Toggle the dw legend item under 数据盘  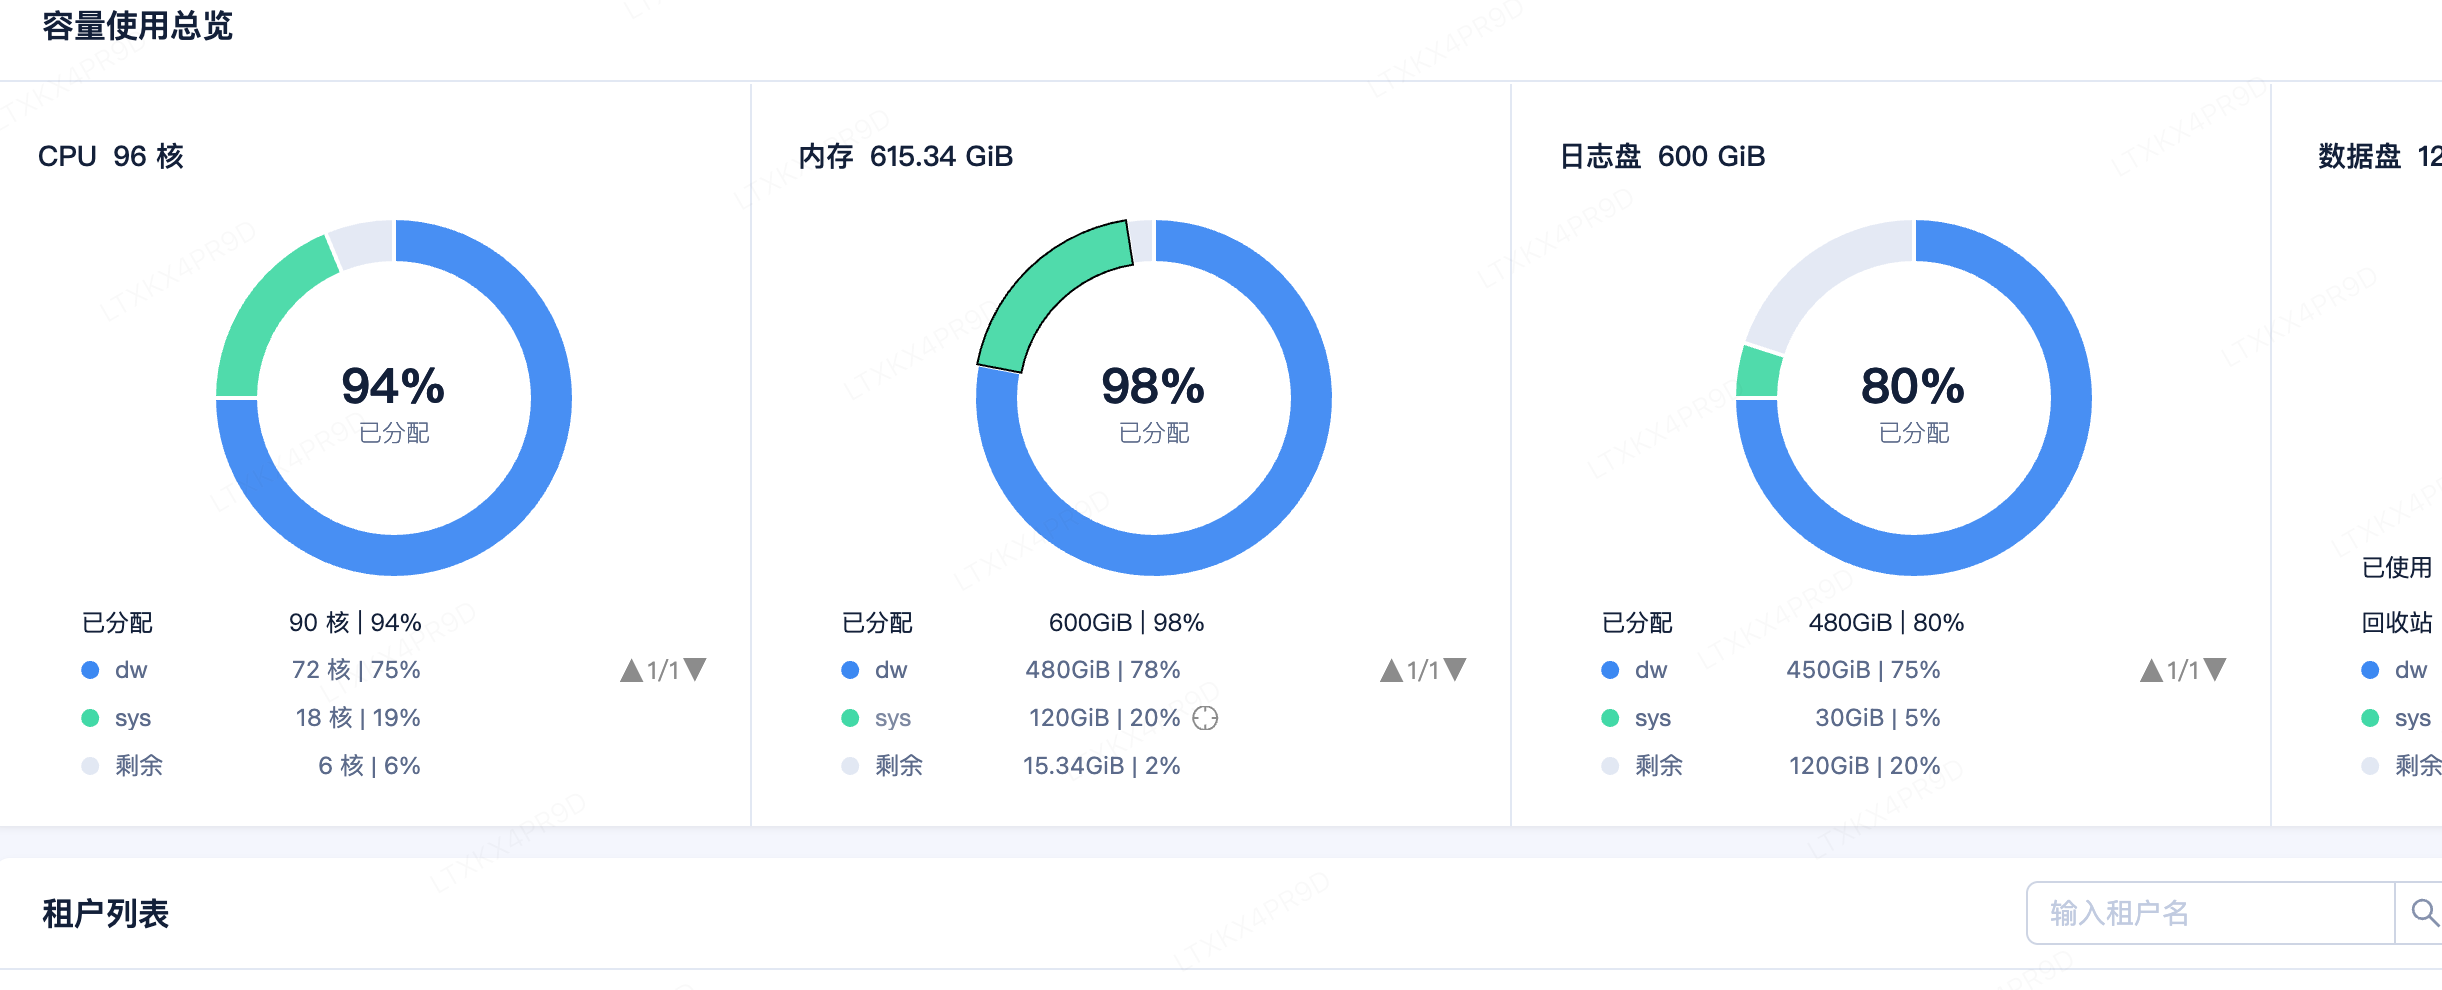click(x=2395, y=670)
